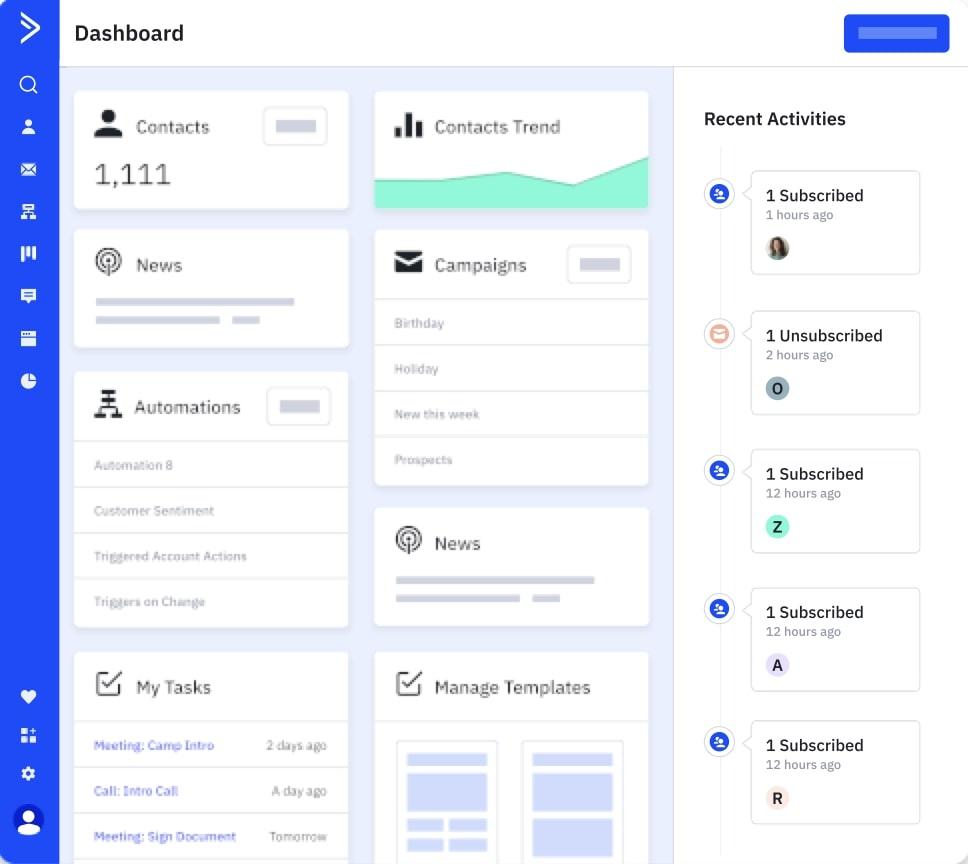Click the News broadcast icon in left column
The width and height of the screenshot is (968, 864).
pos(109,262)
